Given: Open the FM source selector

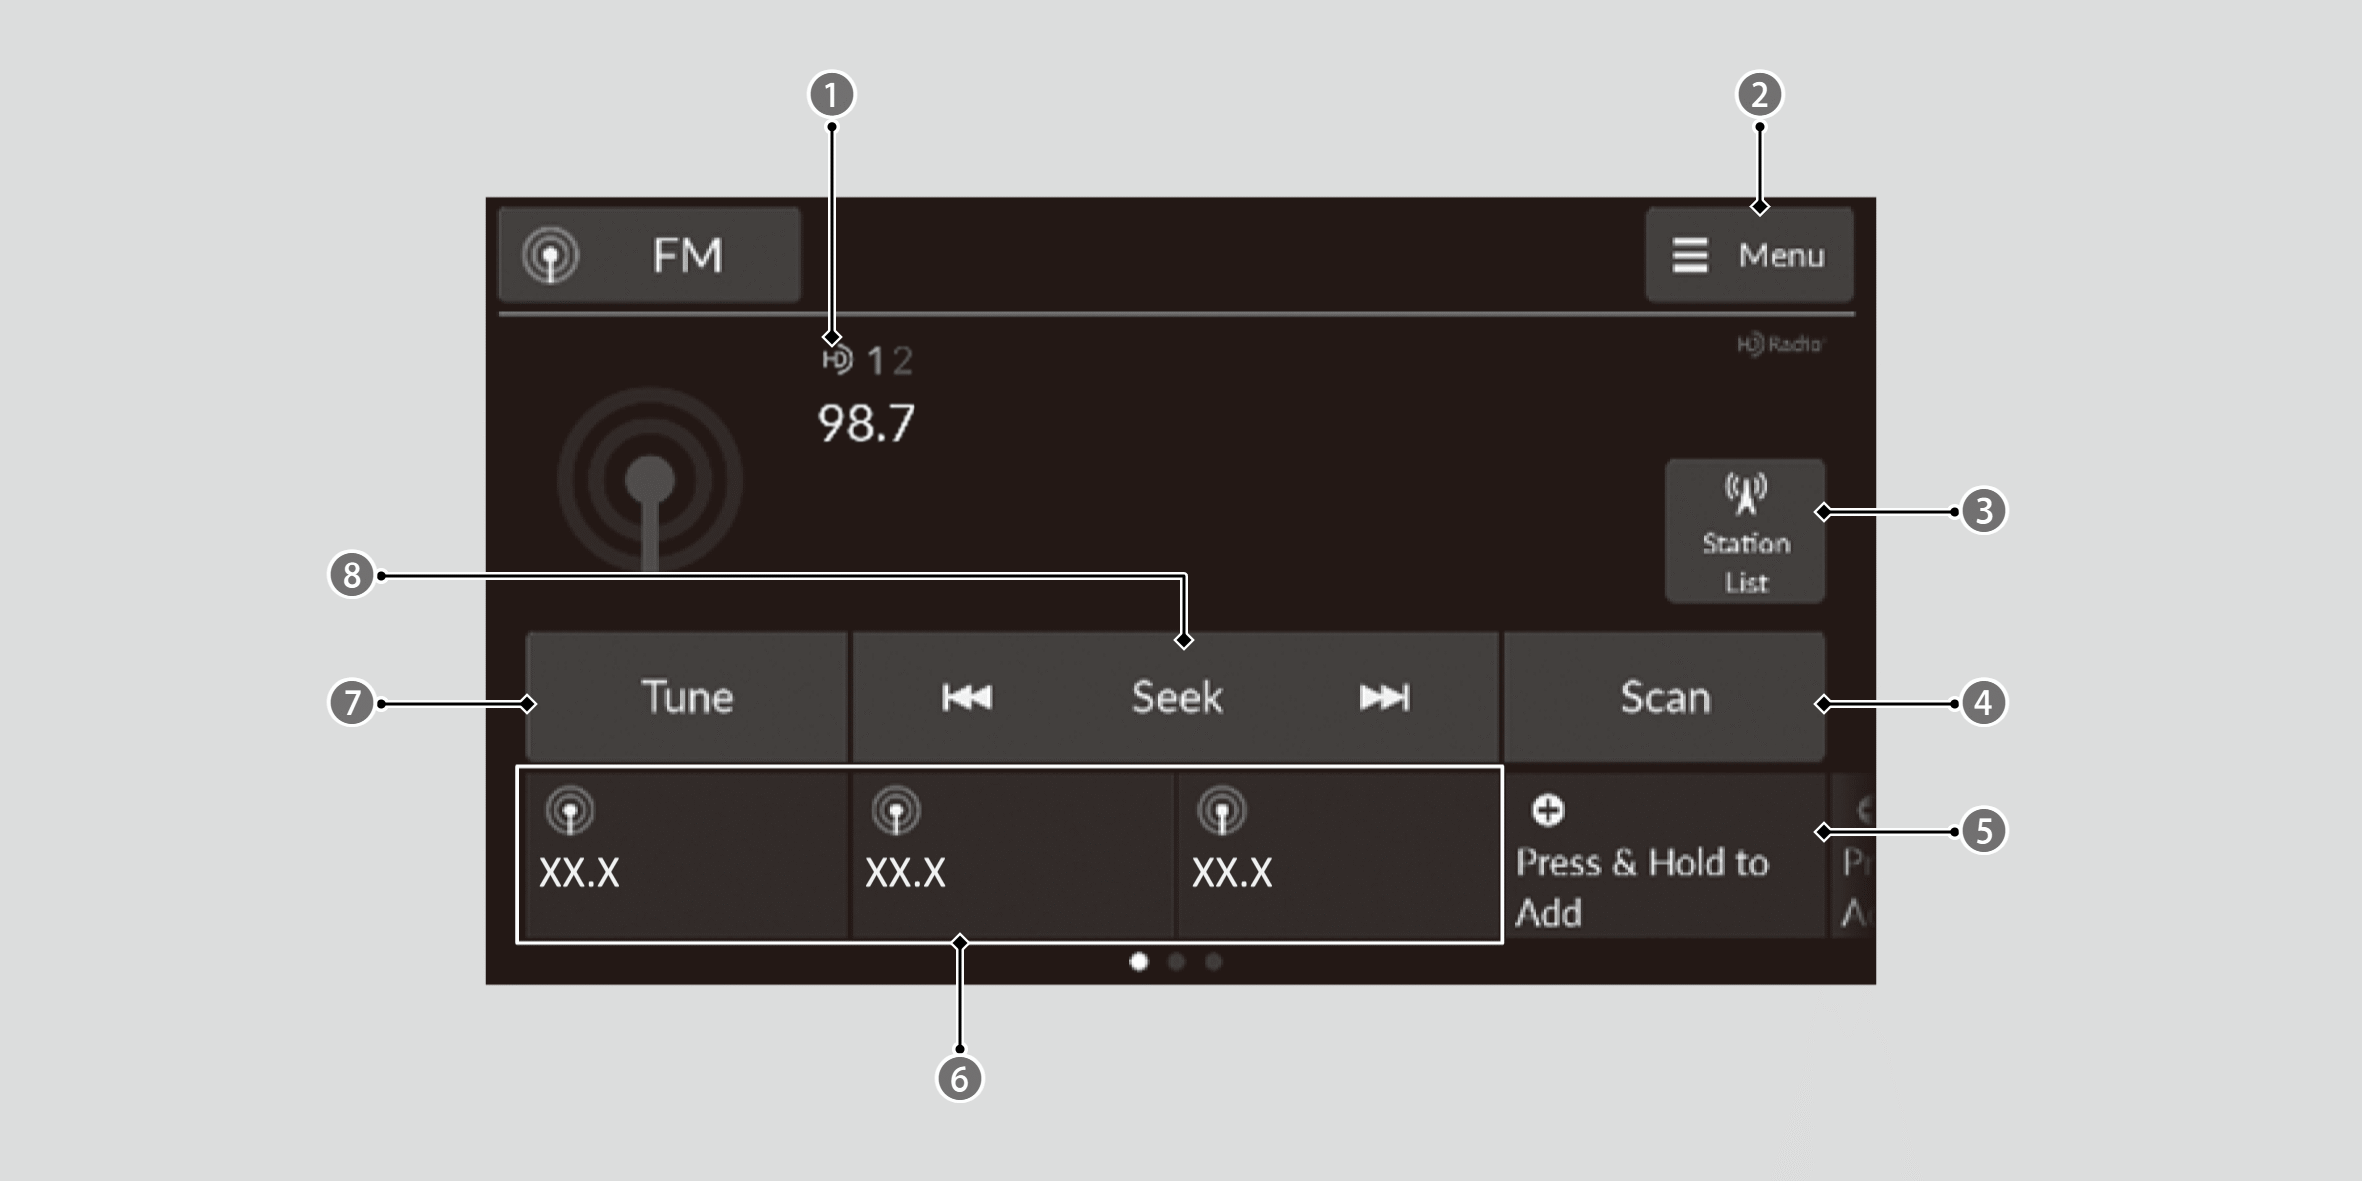Looking at the screenshot, I should pos(650,256).
